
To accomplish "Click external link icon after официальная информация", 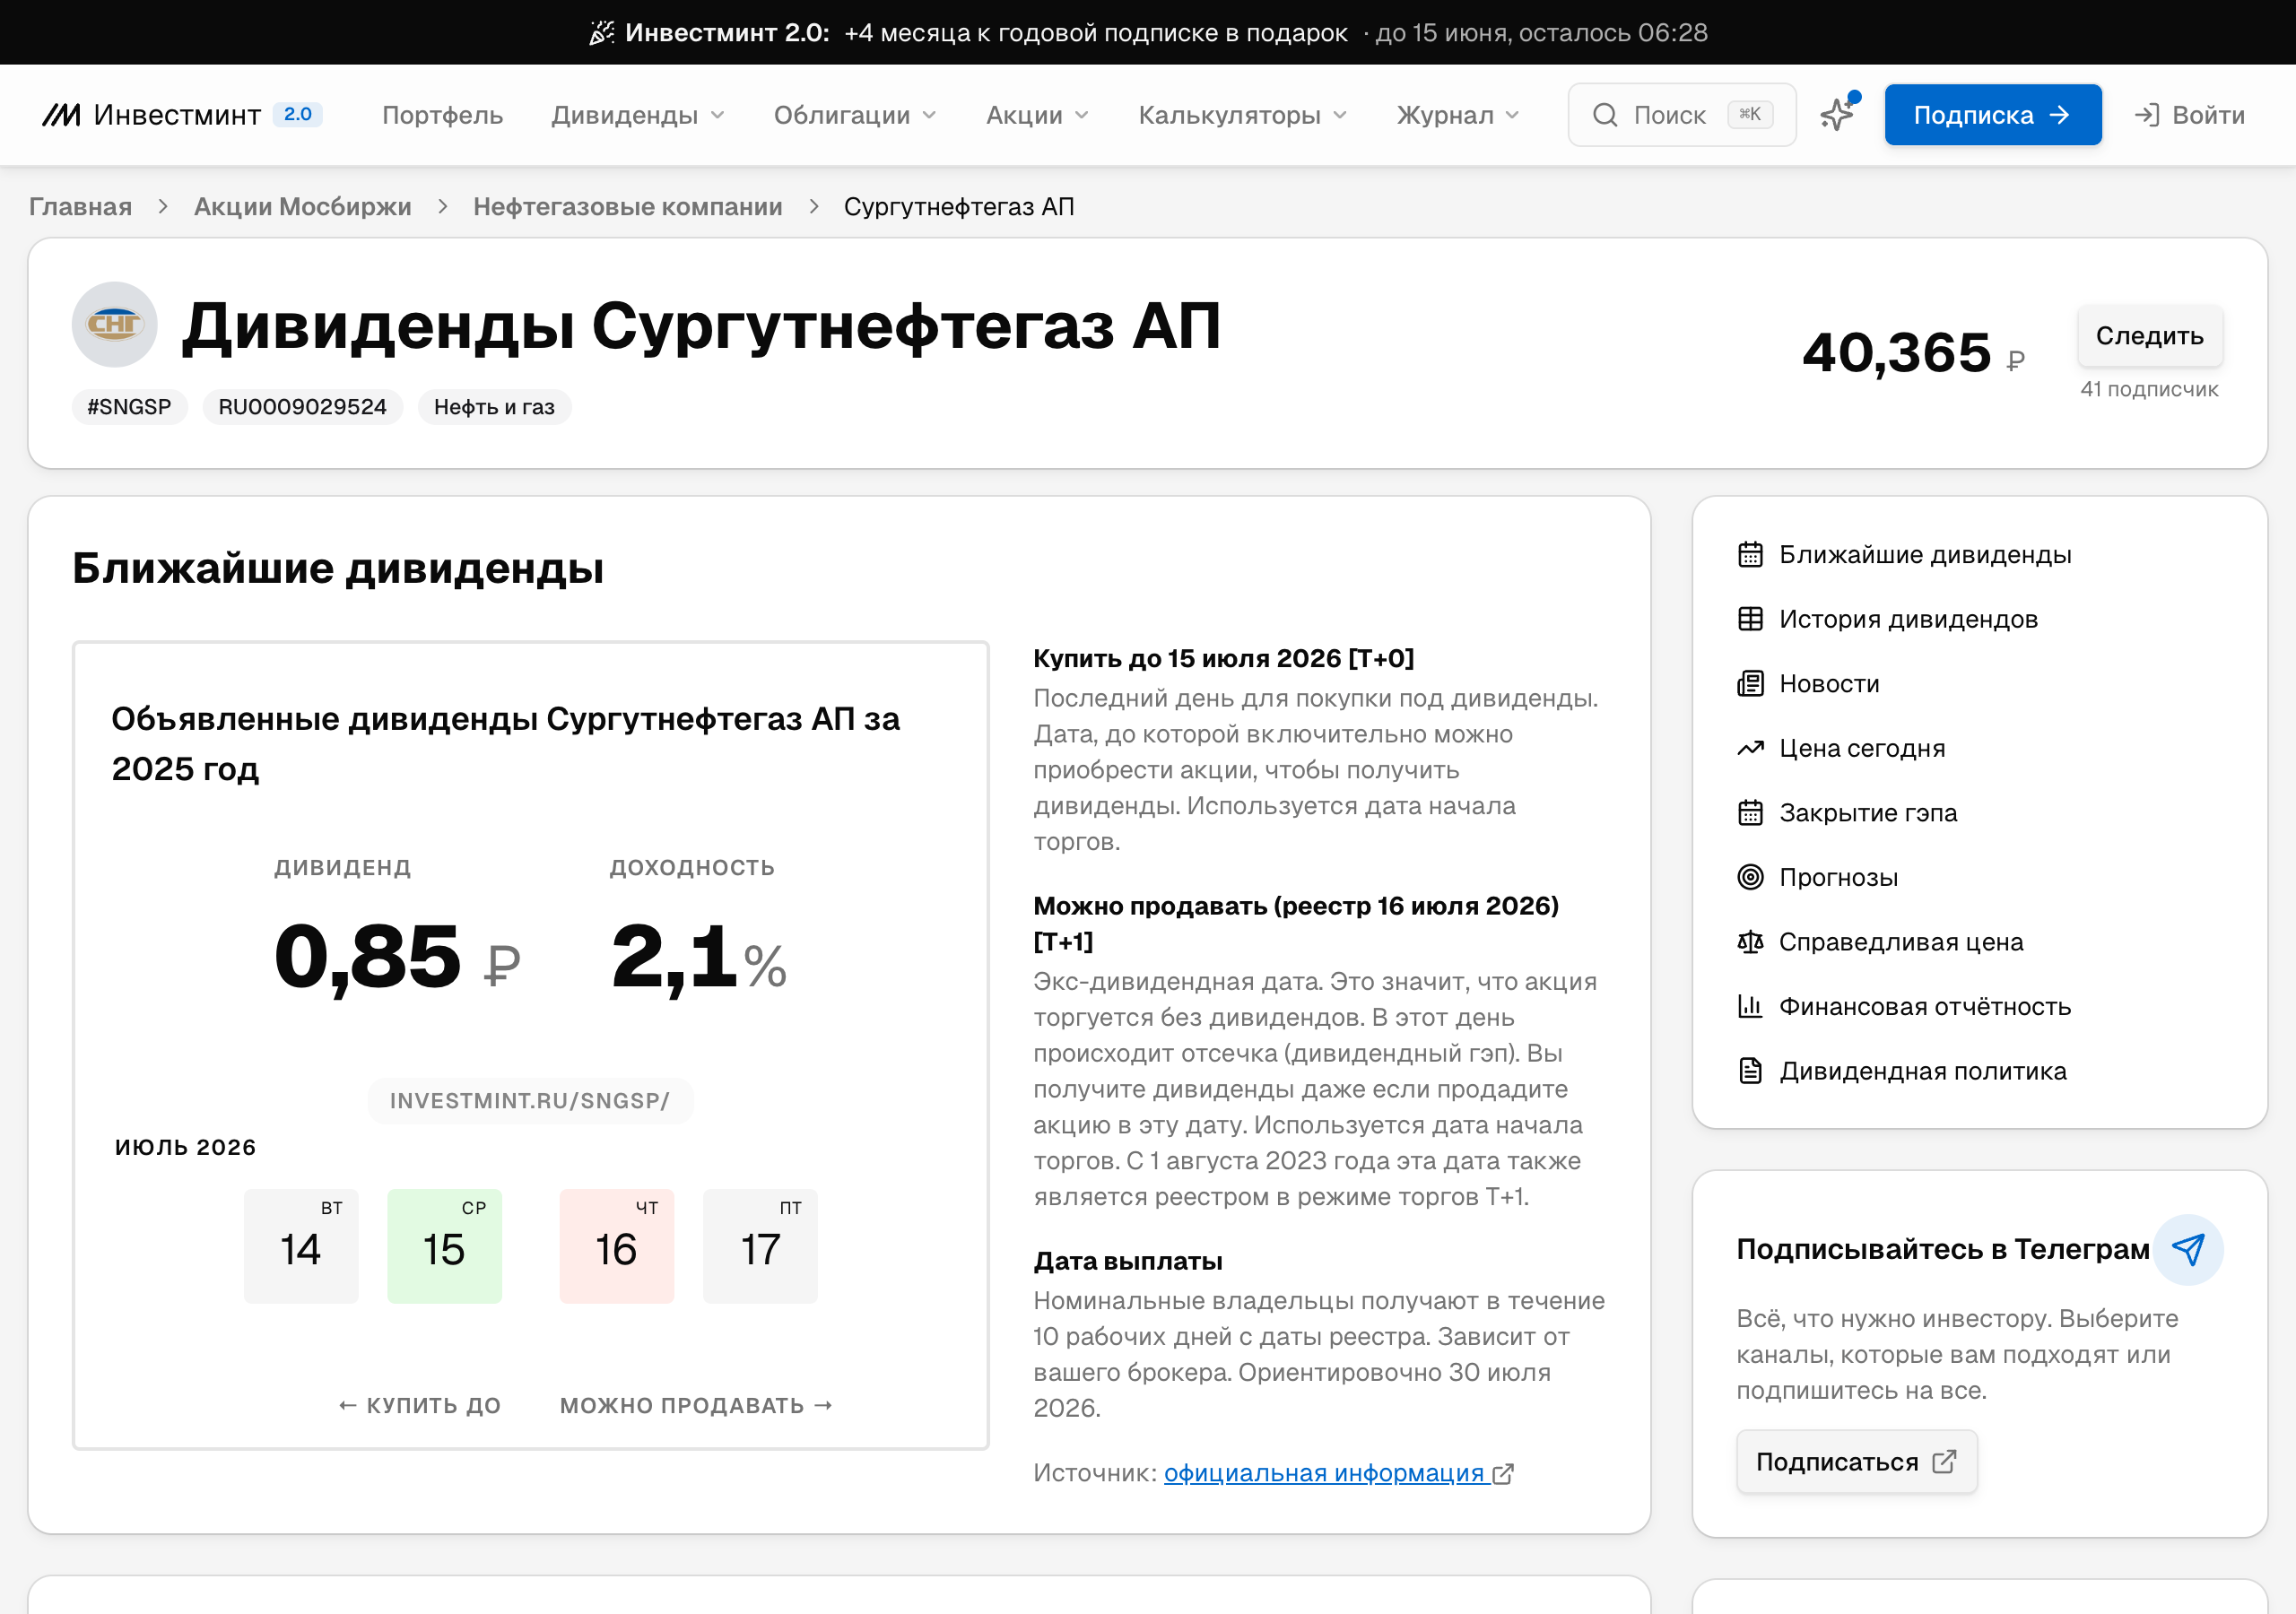I will tap(1503, 1474).
